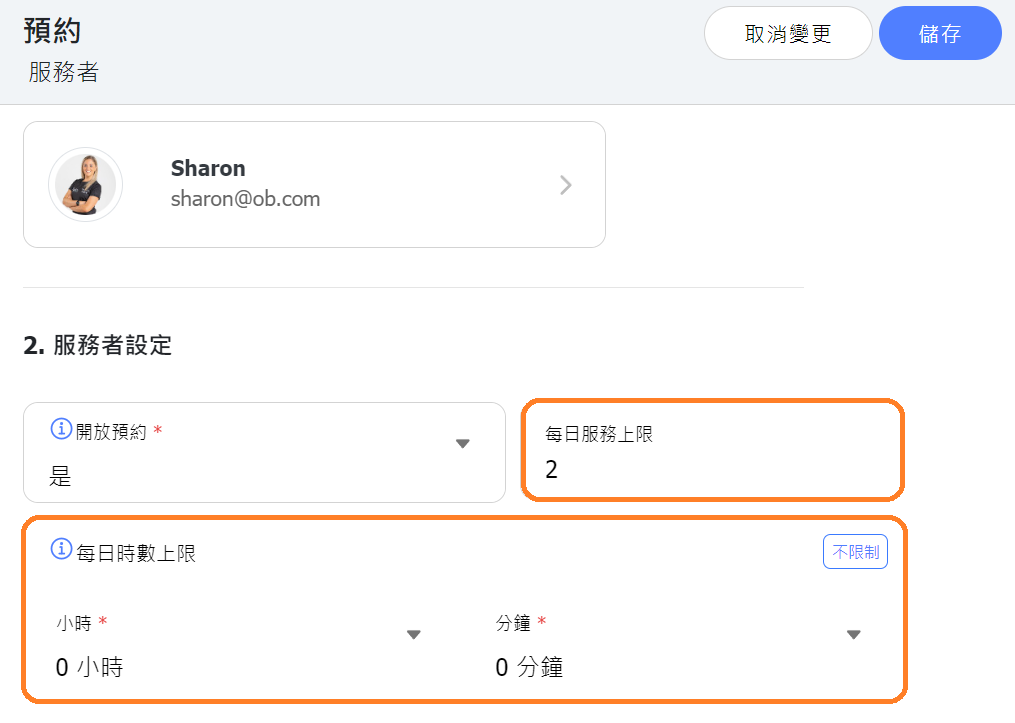Expand the 開放預約 dropdown arrow
Screen dimensions: 1015x723
(462, 444)
